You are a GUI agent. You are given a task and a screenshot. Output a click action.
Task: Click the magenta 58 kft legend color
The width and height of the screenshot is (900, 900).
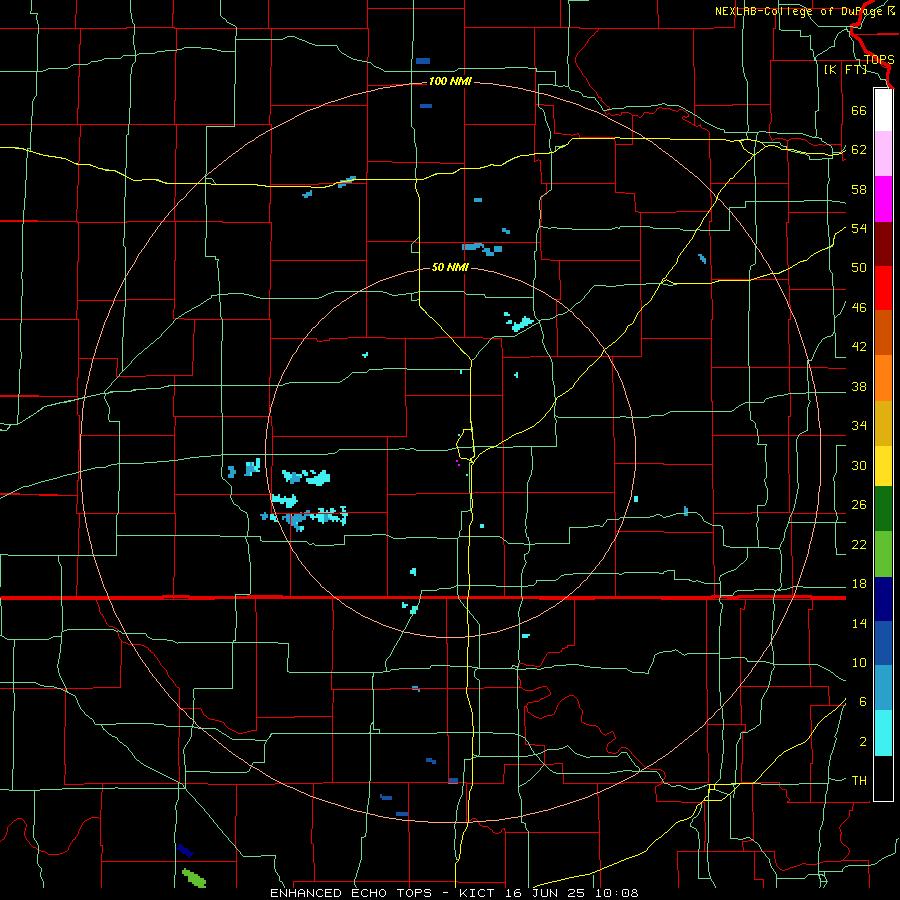coord(883,199)
